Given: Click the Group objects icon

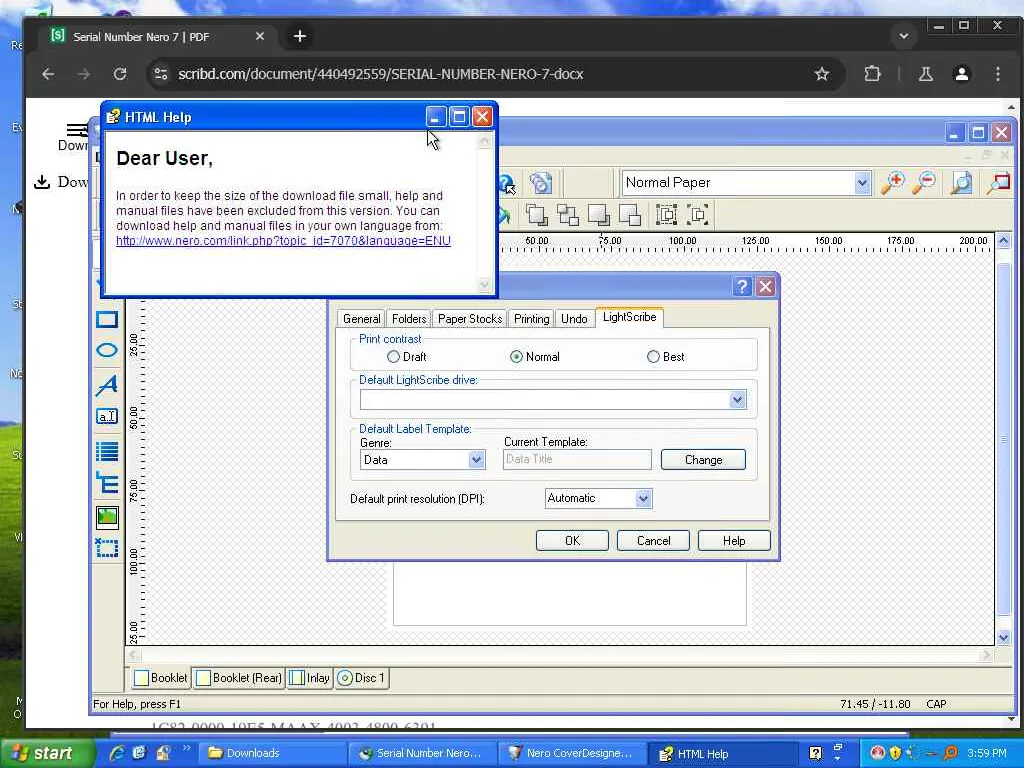Looking at the screenshot, I should pos(667,215).
